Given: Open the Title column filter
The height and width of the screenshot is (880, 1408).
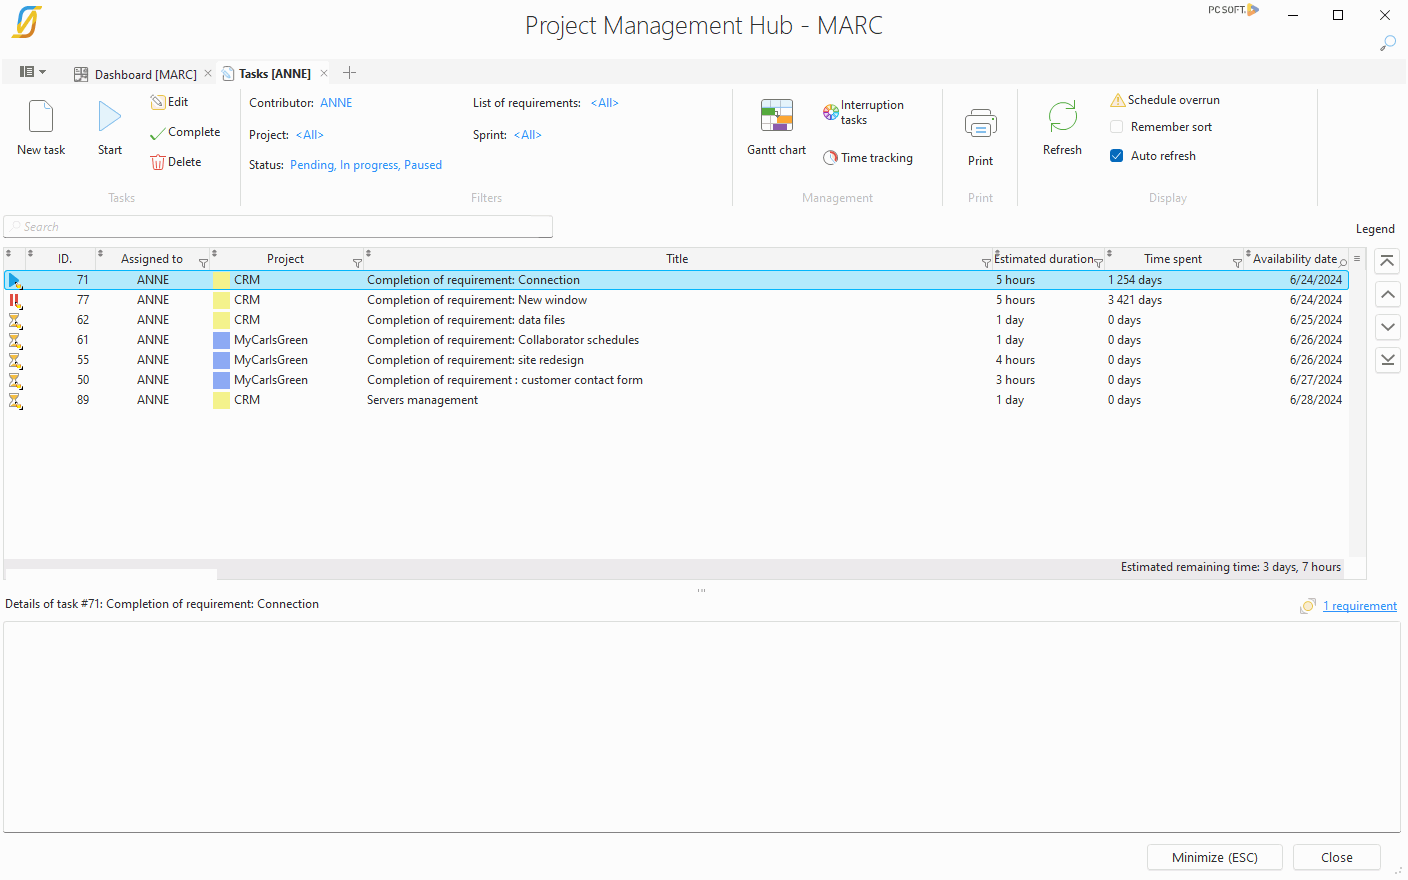Looking at the screenshot, I should tap(986, 263).
